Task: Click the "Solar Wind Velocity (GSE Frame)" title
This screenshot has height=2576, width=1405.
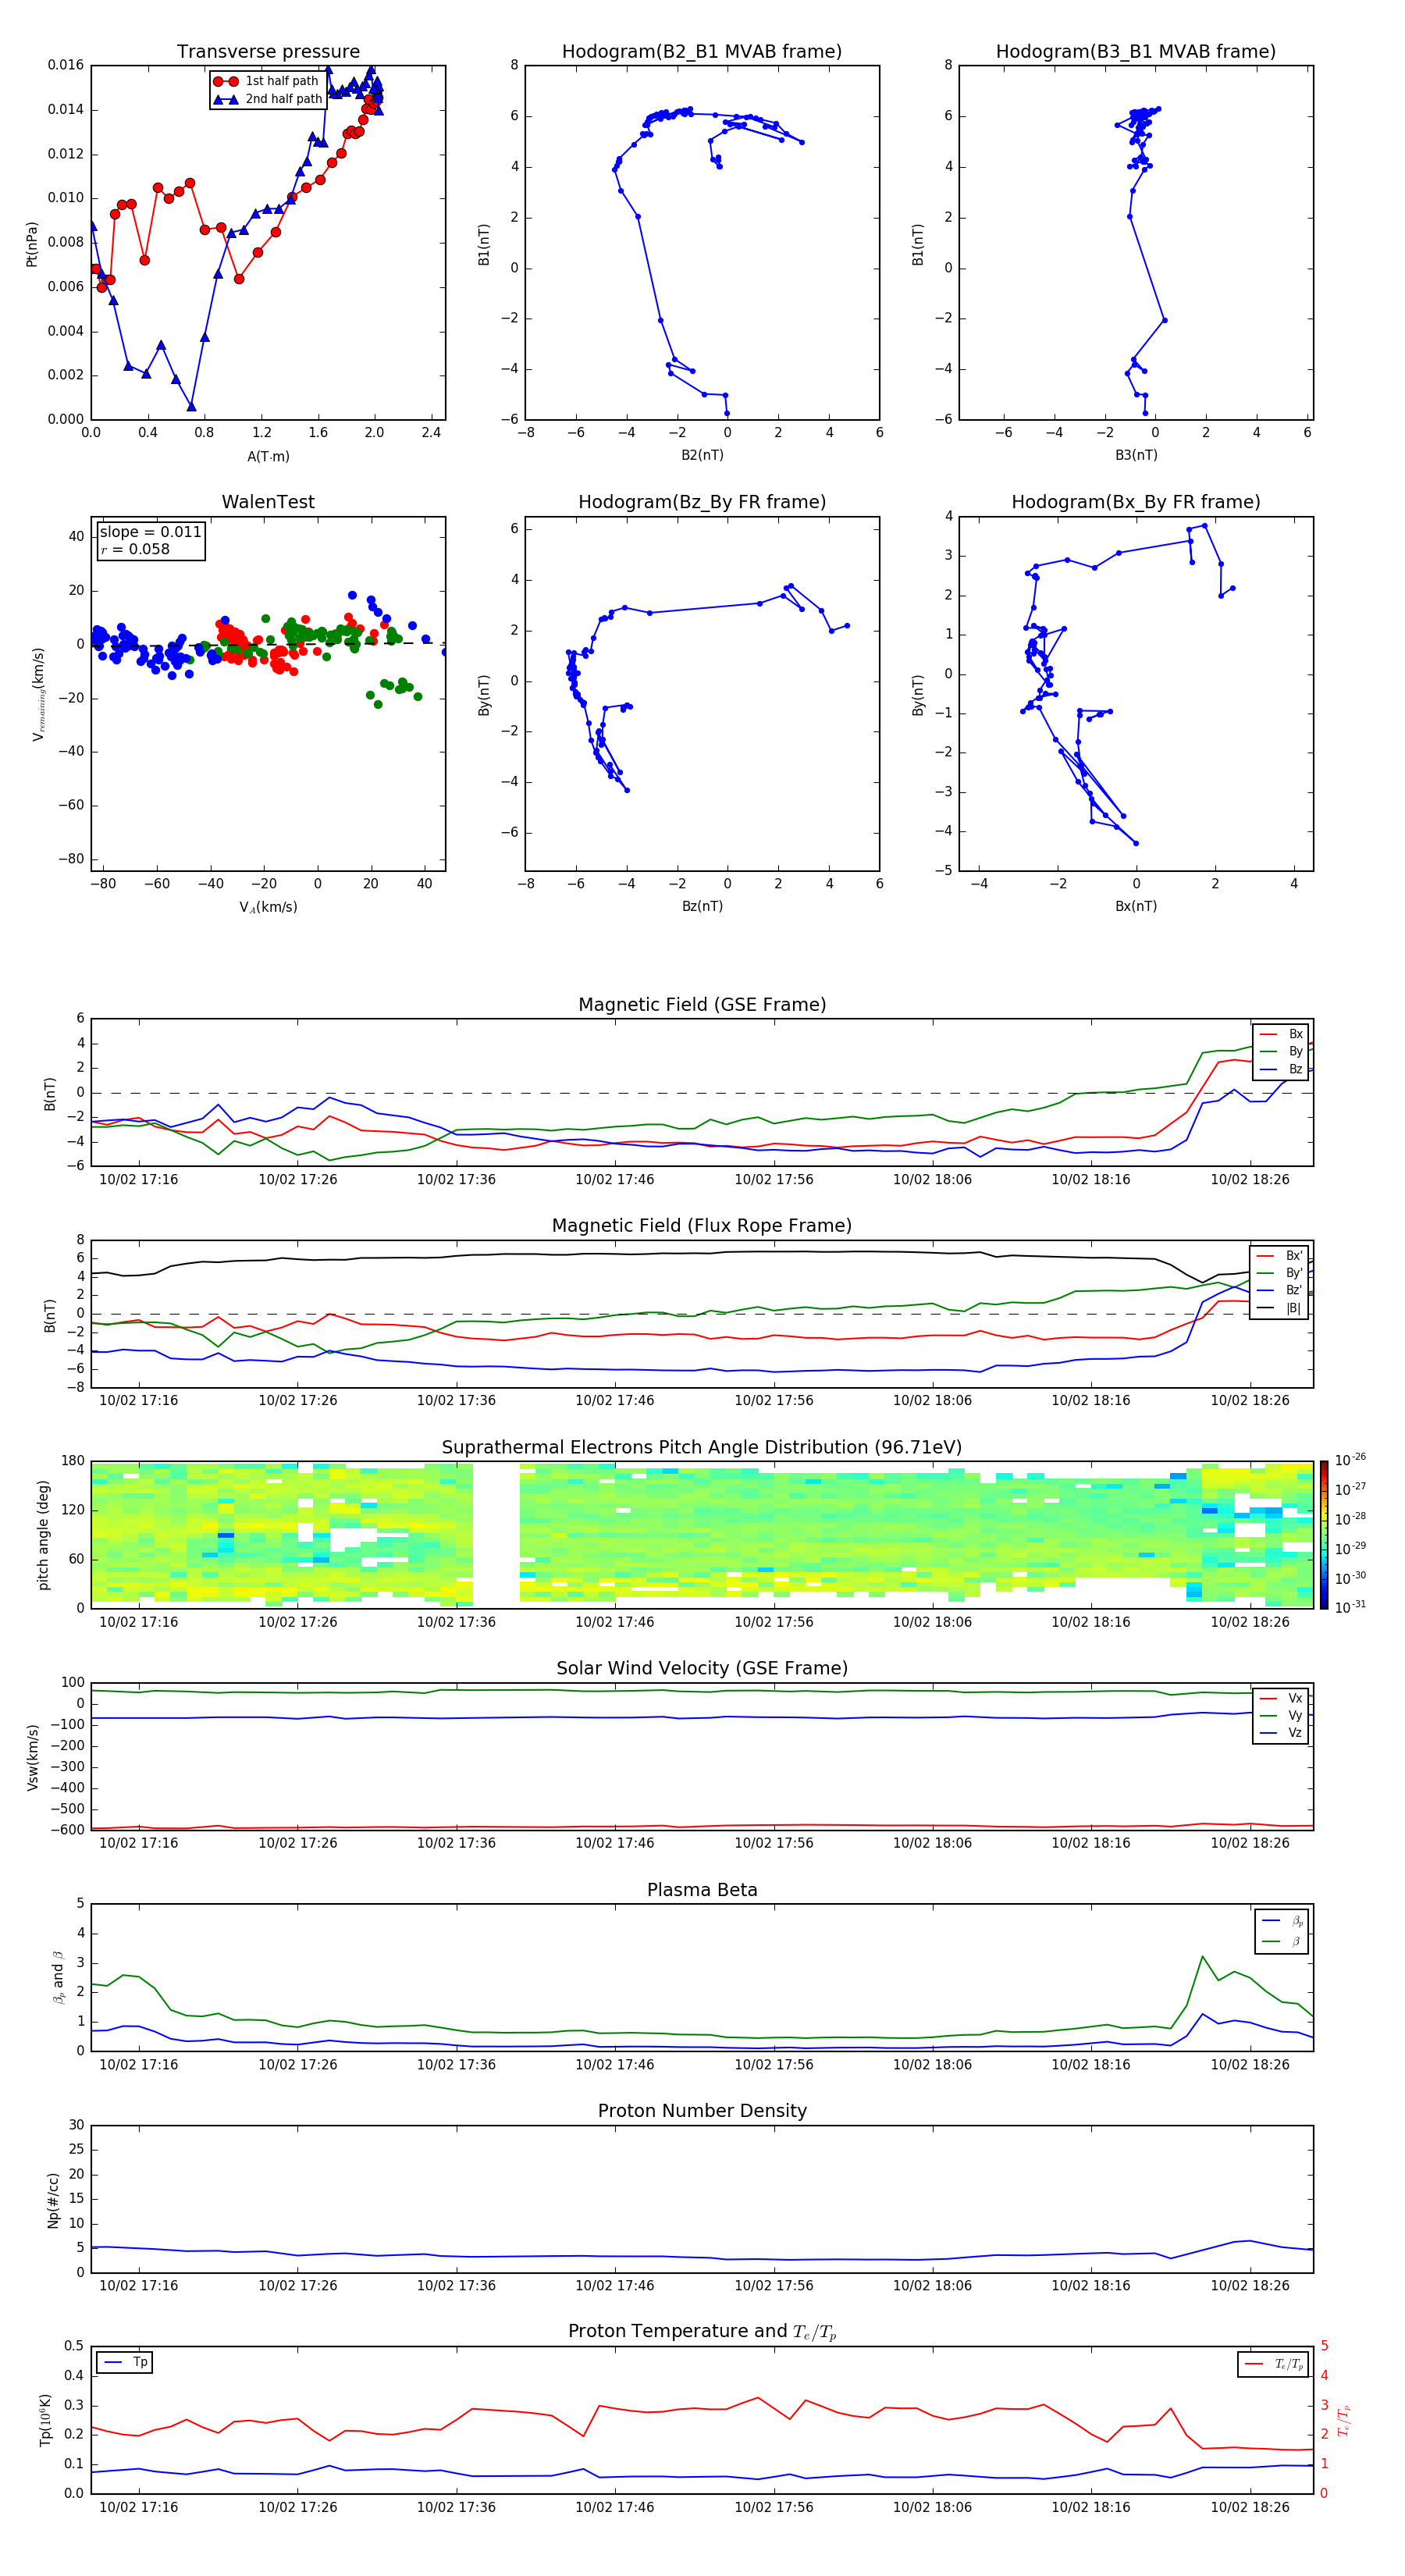Action: [x=702, y=1668]
